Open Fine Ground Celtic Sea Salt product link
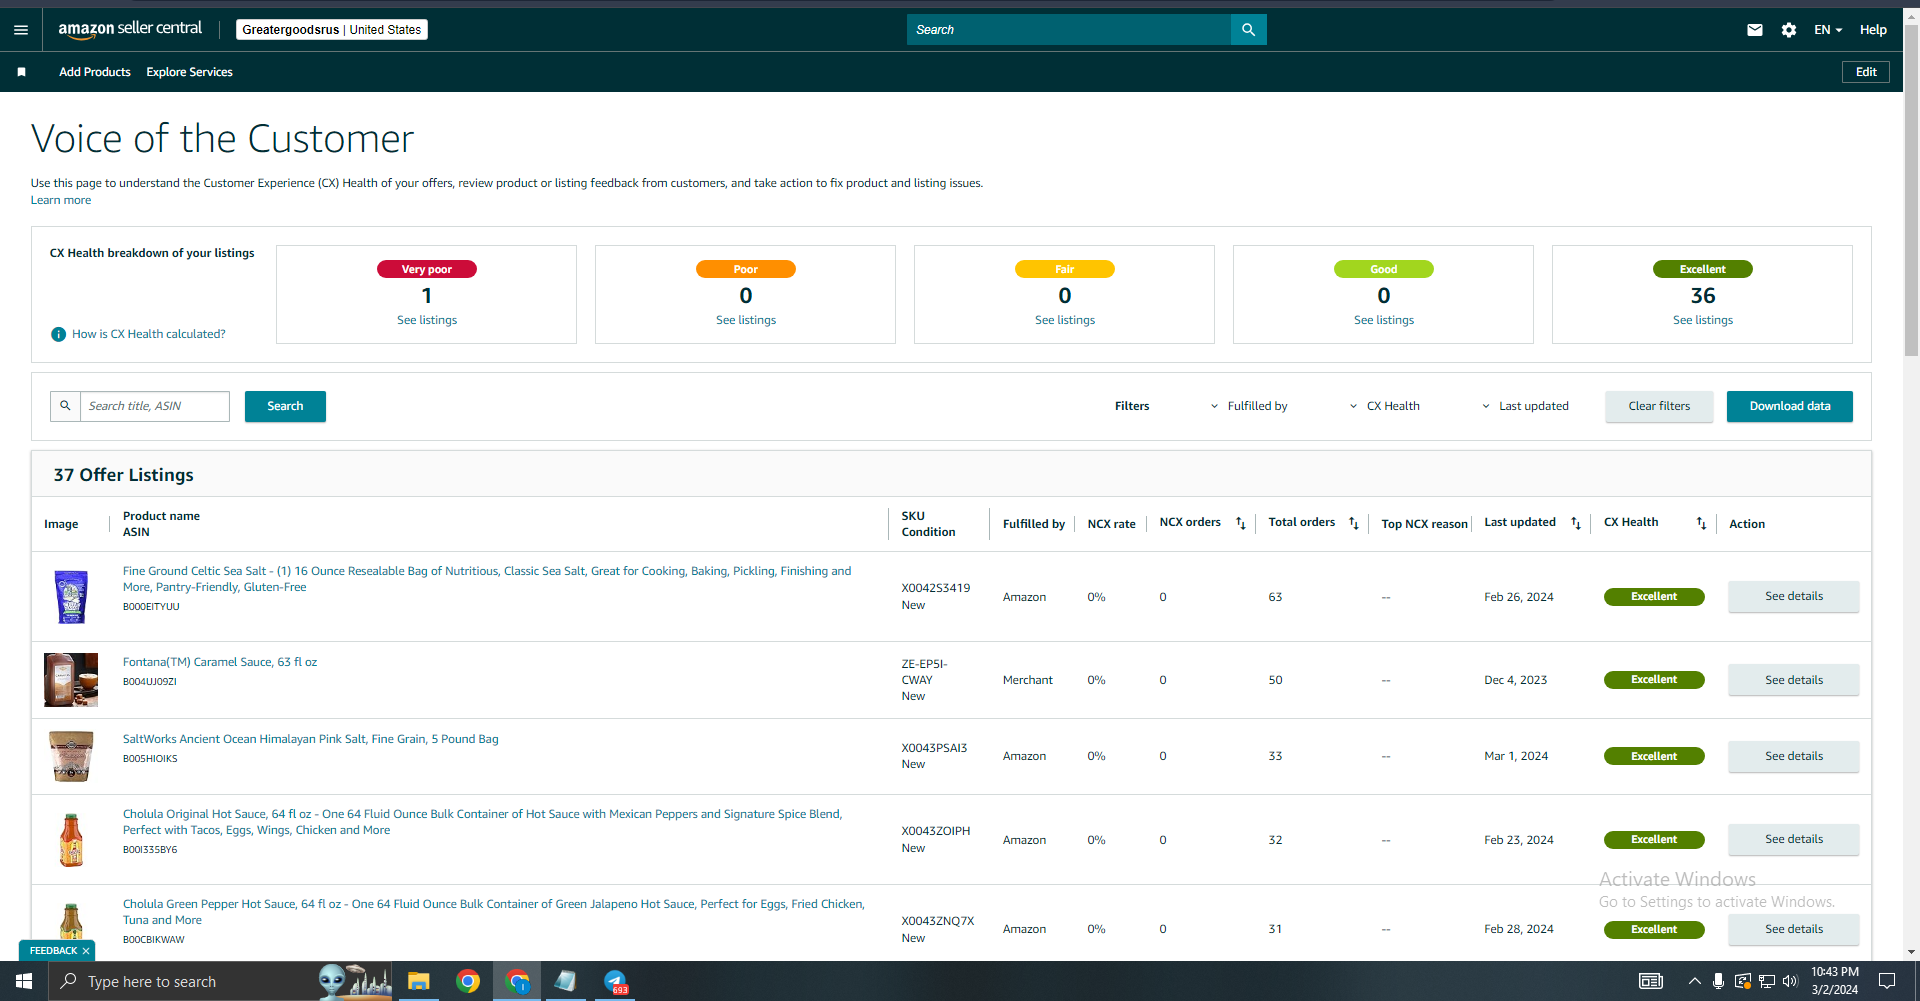 click(x=487, y=579)
